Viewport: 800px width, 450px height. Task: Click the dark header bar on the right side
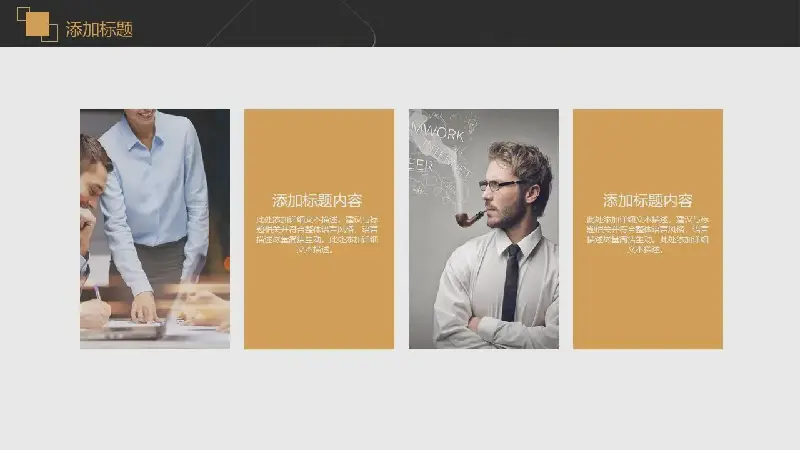point(612,23)
